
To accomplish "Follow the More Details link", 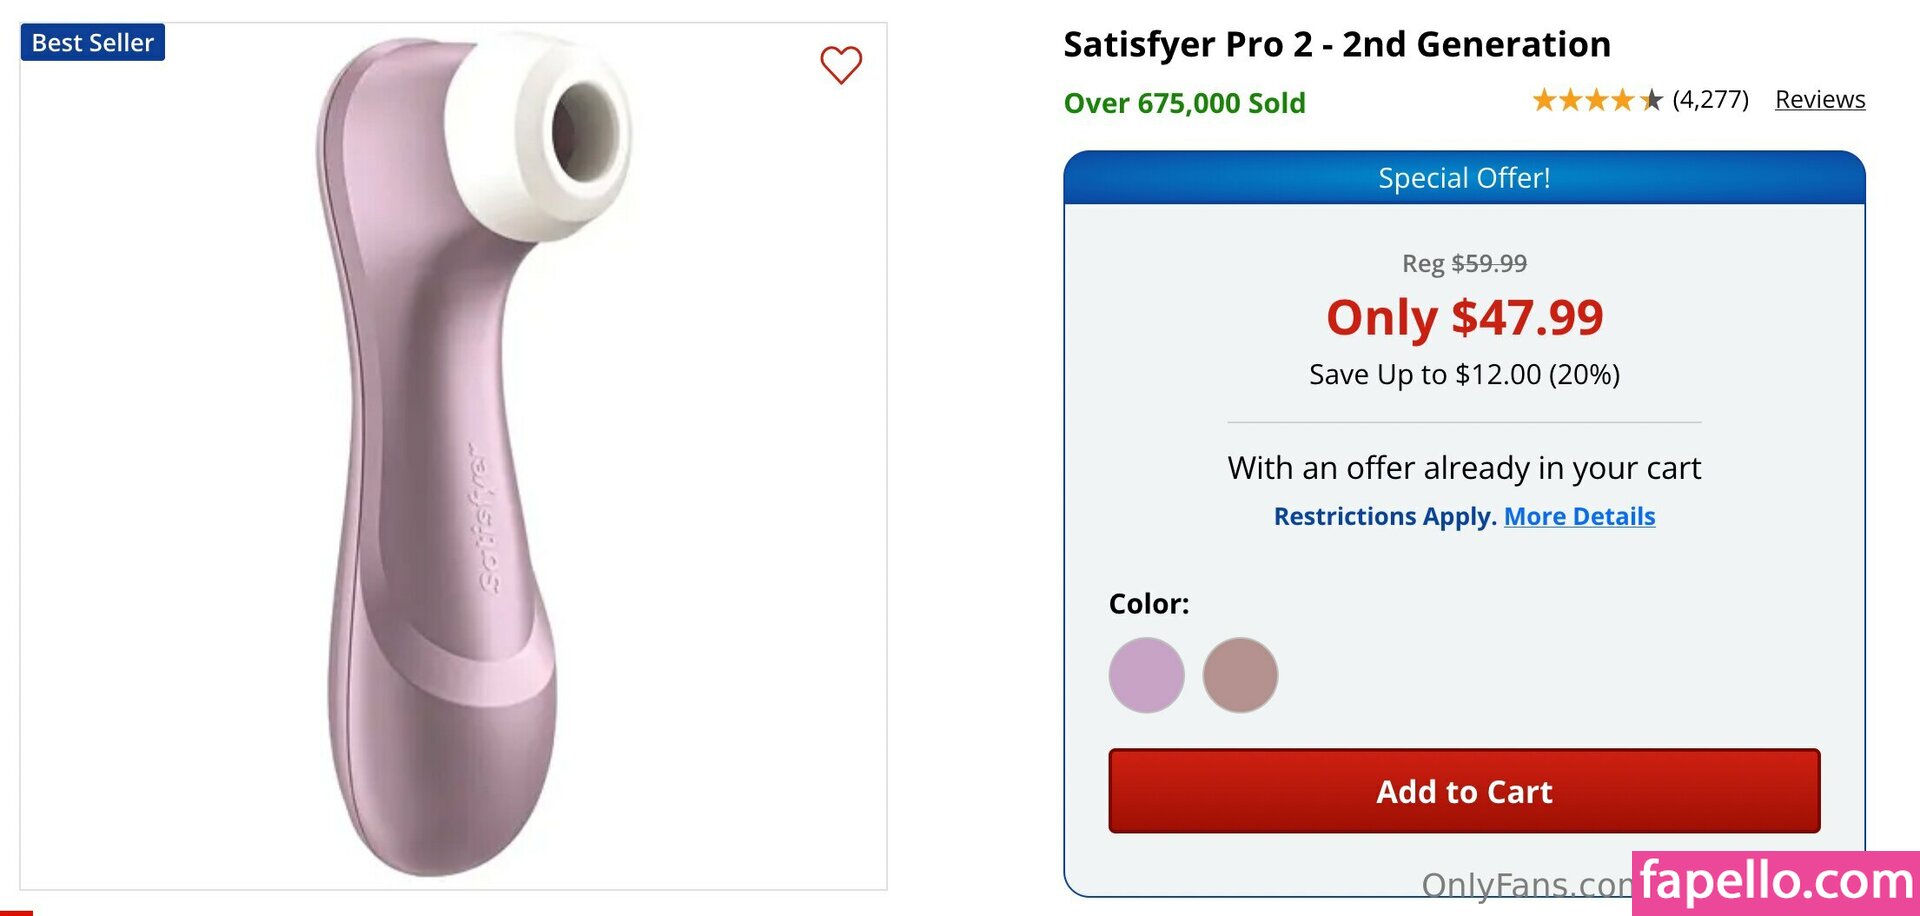I will (1579, 516).
